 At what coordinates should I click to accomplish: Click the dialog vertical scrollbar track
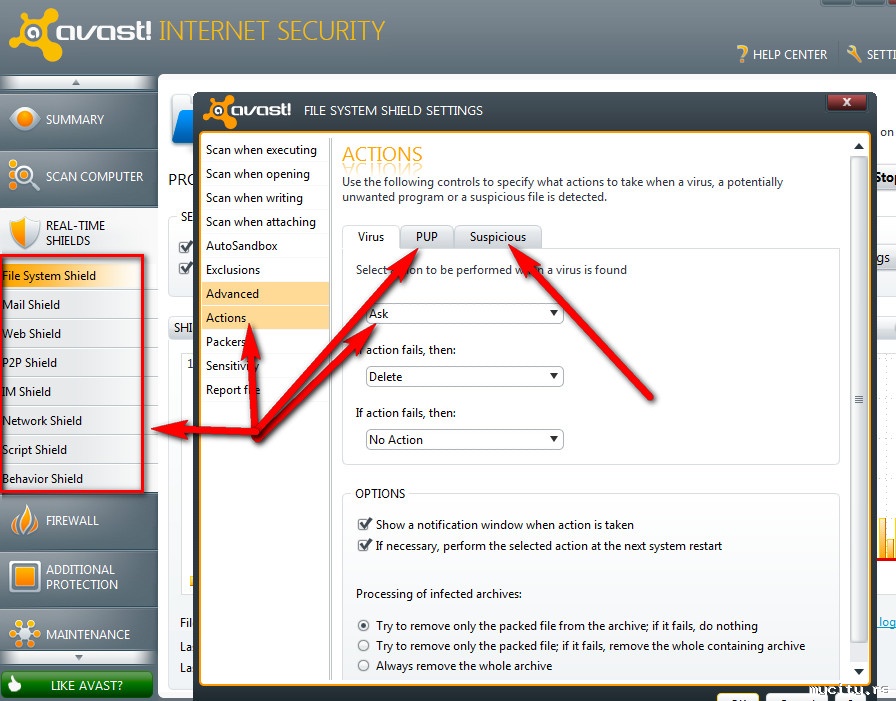click(x=858, y=400)
